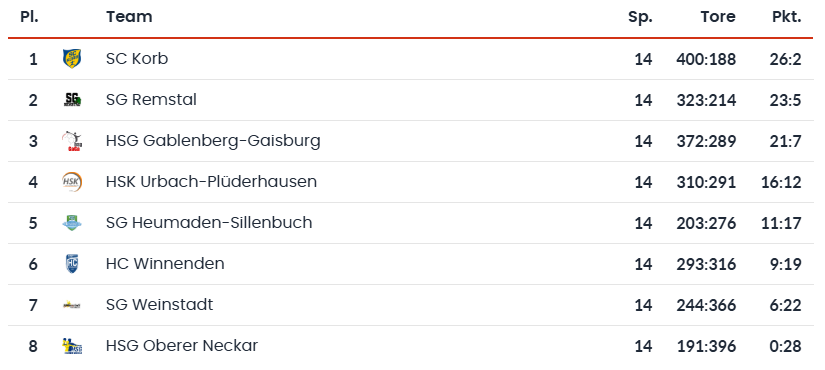Screen dimensions: 825x370
Task: Open HC Winnenden team name
Action: point(165,264)
